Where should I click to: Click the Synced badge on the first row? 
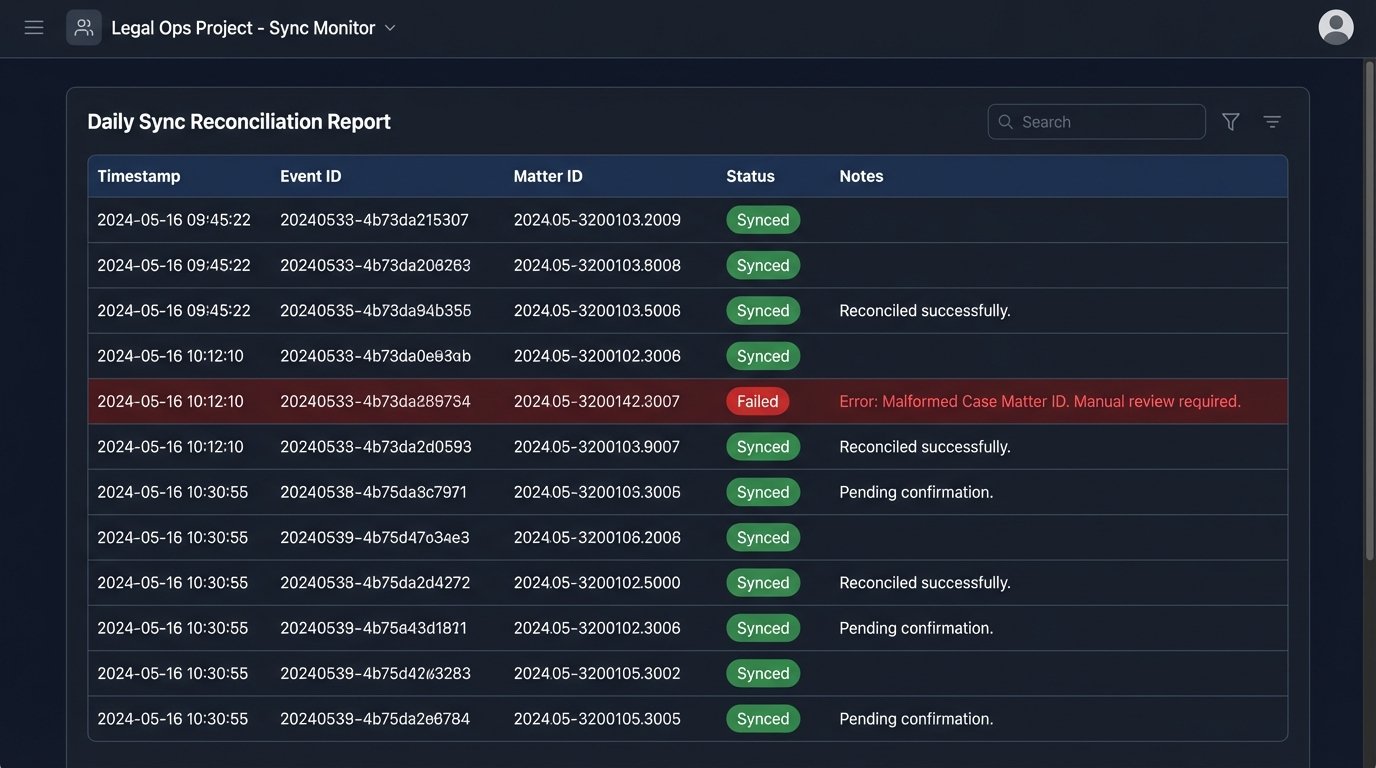pos(762,219)
